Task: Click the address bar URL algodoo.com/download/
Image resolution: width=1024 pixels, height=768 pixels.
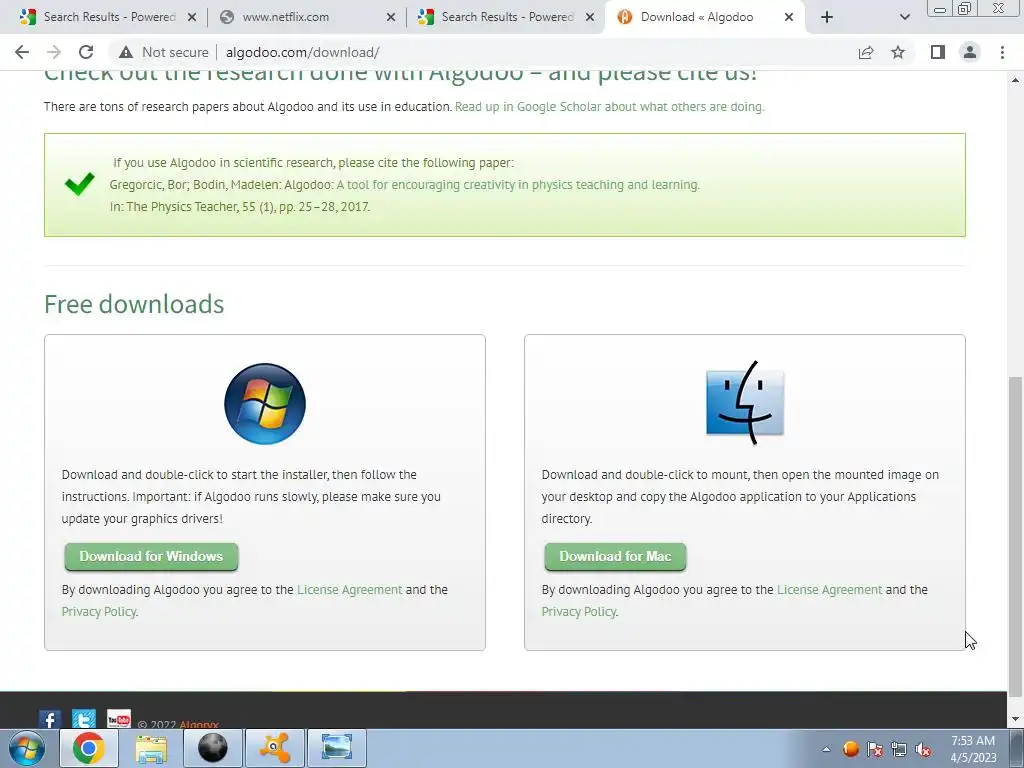Action: click(x=302, y=52)
